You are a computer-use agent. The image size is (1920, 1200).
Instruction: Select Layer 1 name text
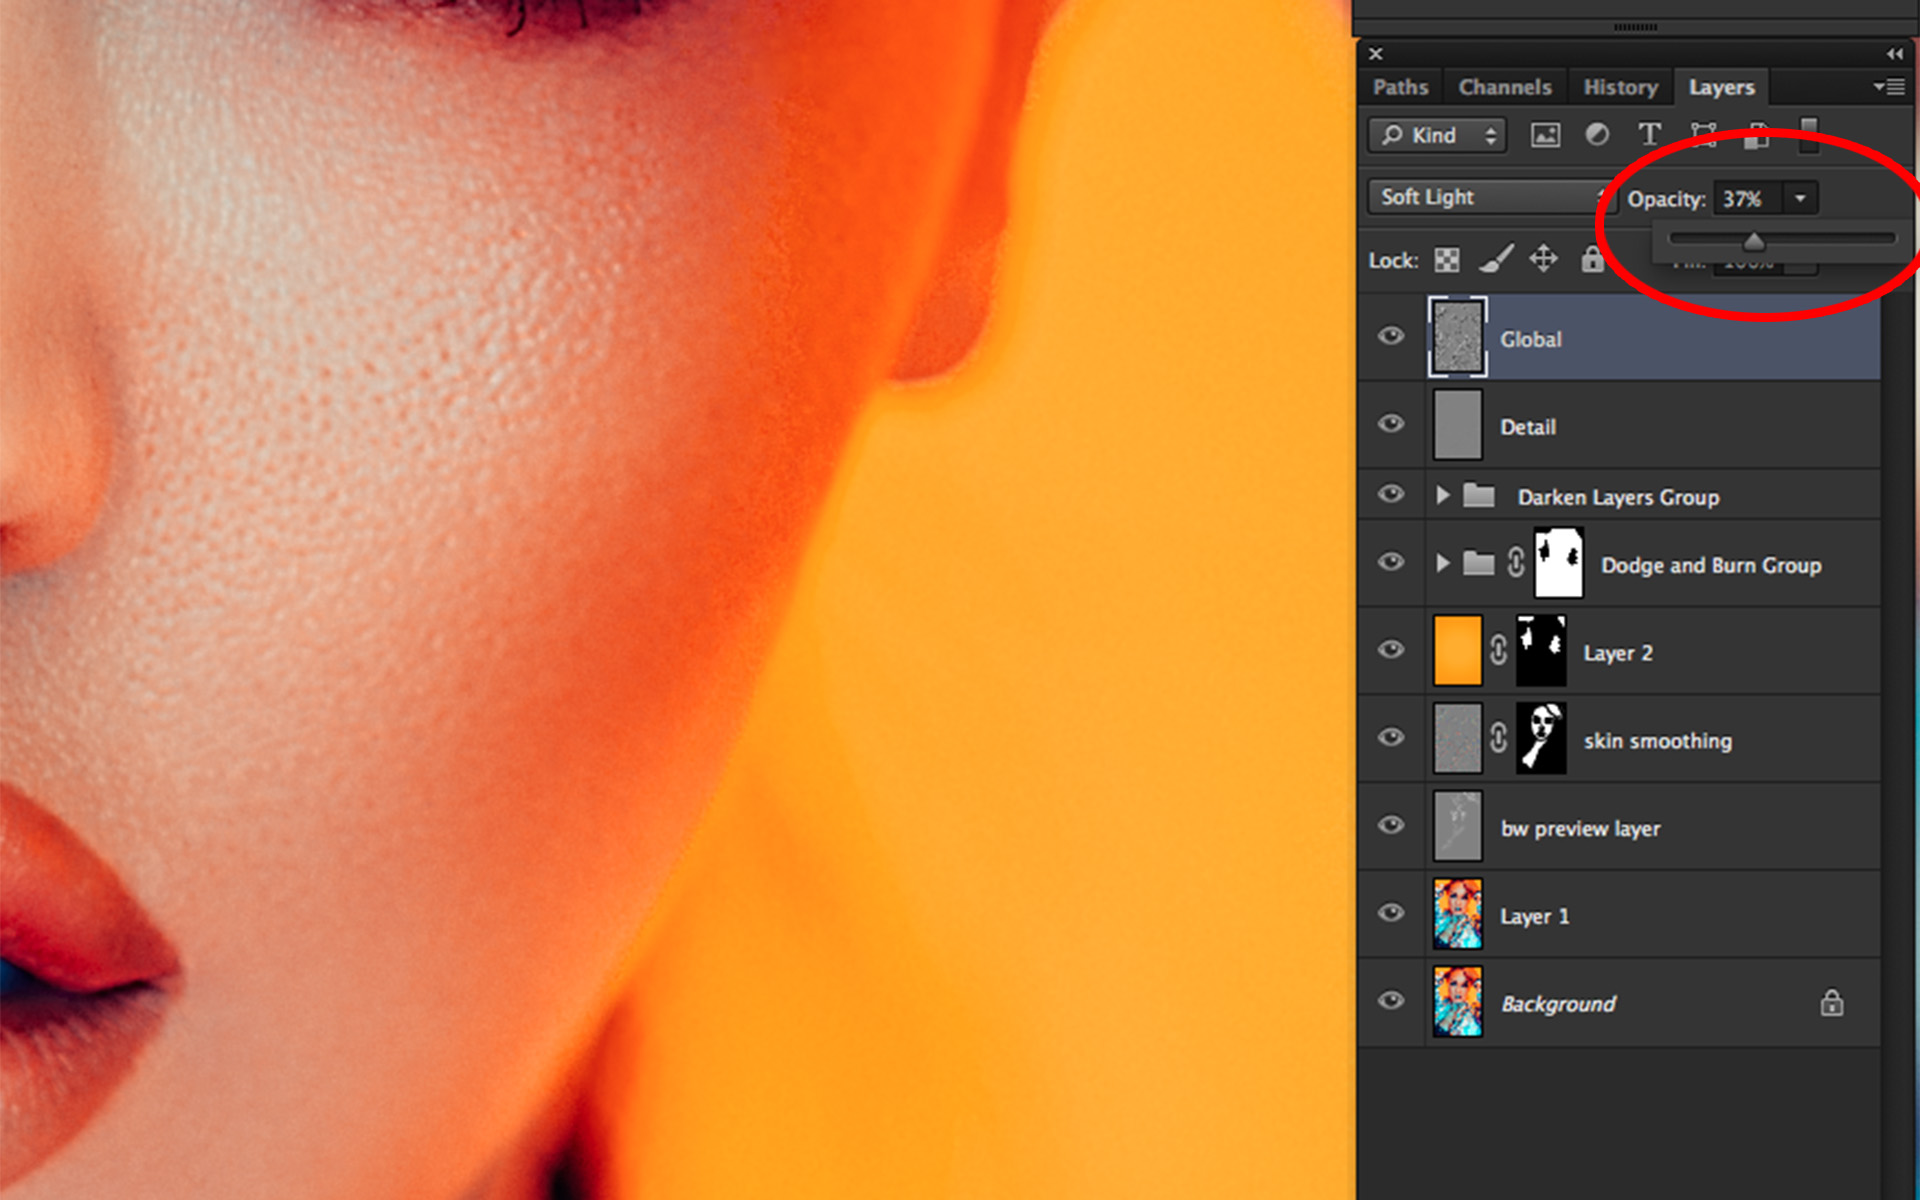tap(1535, 916)
